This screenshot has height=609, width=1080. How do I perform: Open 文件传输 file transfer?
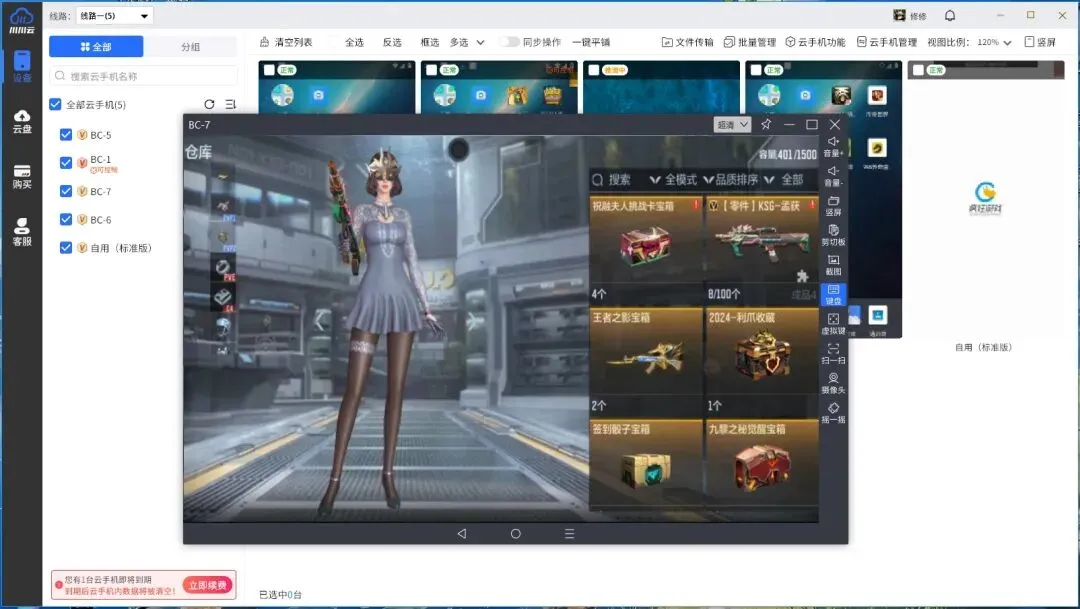[687, 42]
